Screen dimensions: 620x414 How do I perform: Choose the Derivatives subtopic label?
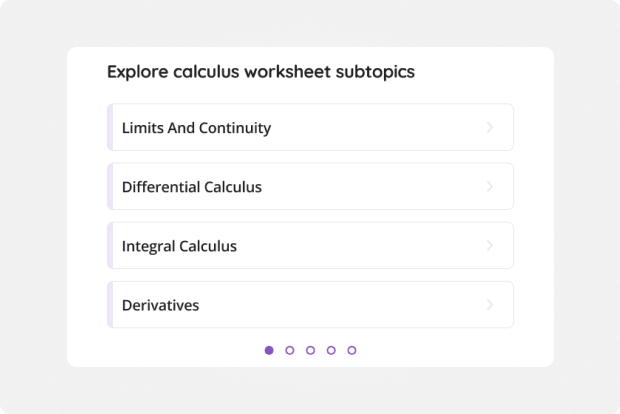[x=160, y=305]
